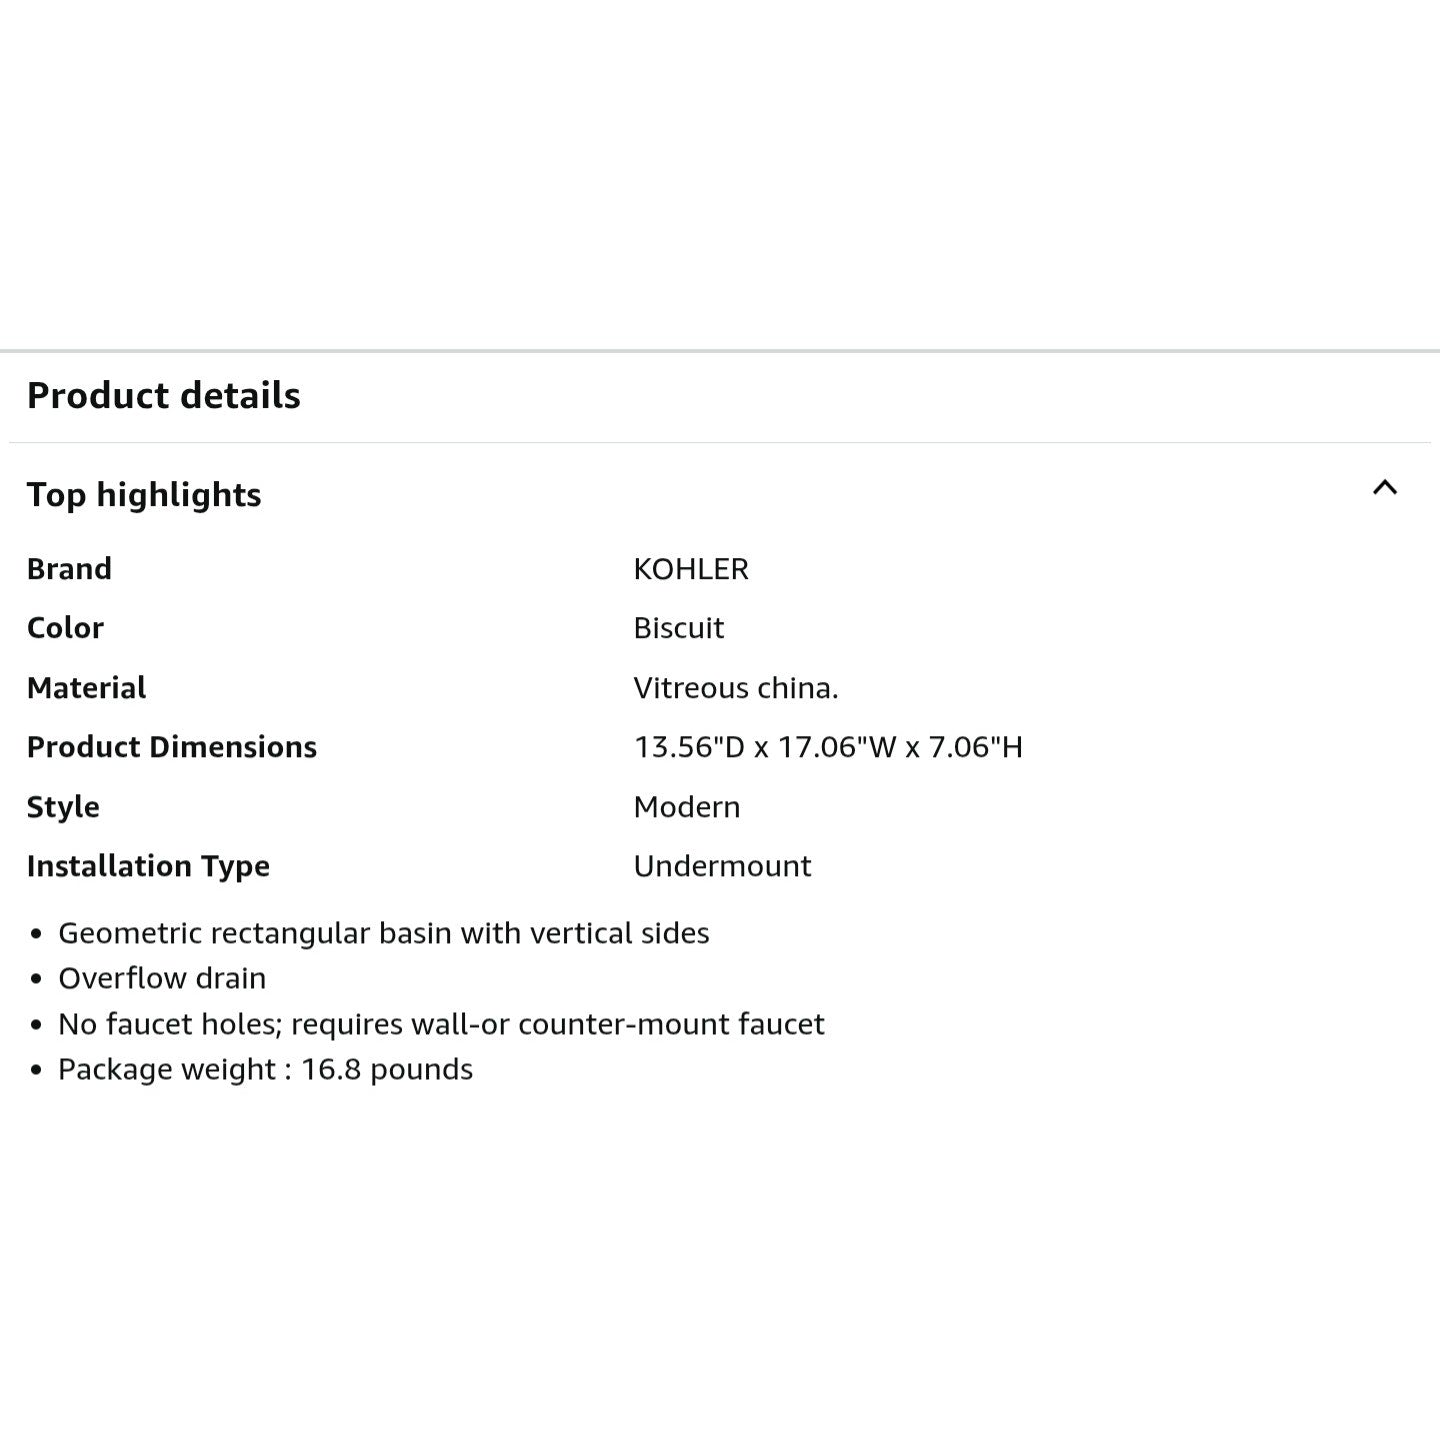Click the Brand label
This screenshot has height=1440, width=1440.
tap(69, 569)
